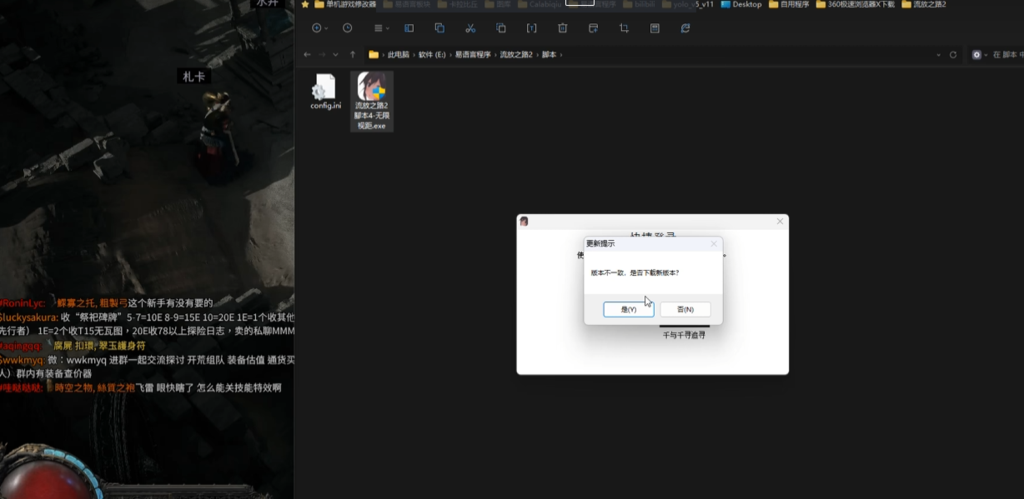Open the 单机游戏修改器 bookmark folder

(x=345, y=4)
